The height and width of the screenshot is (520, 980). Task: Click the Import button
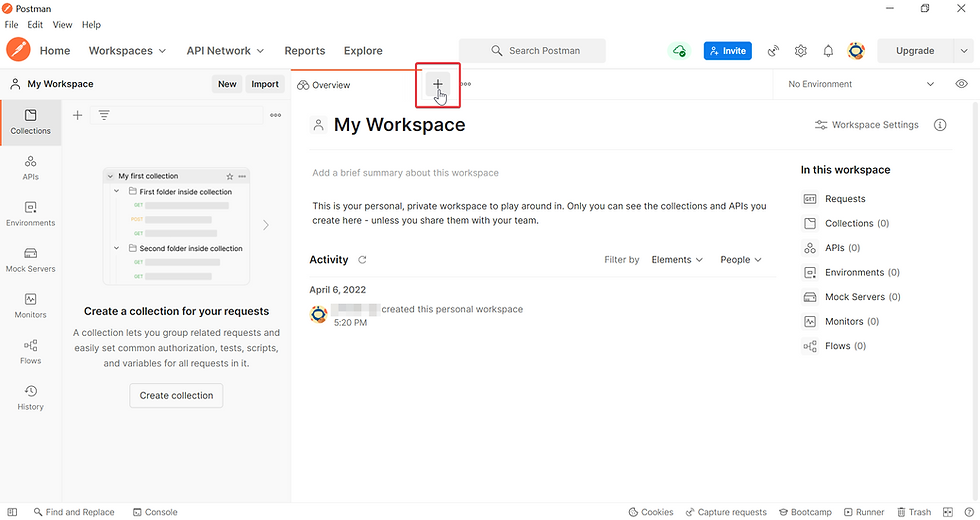click(x=265, y=84)
